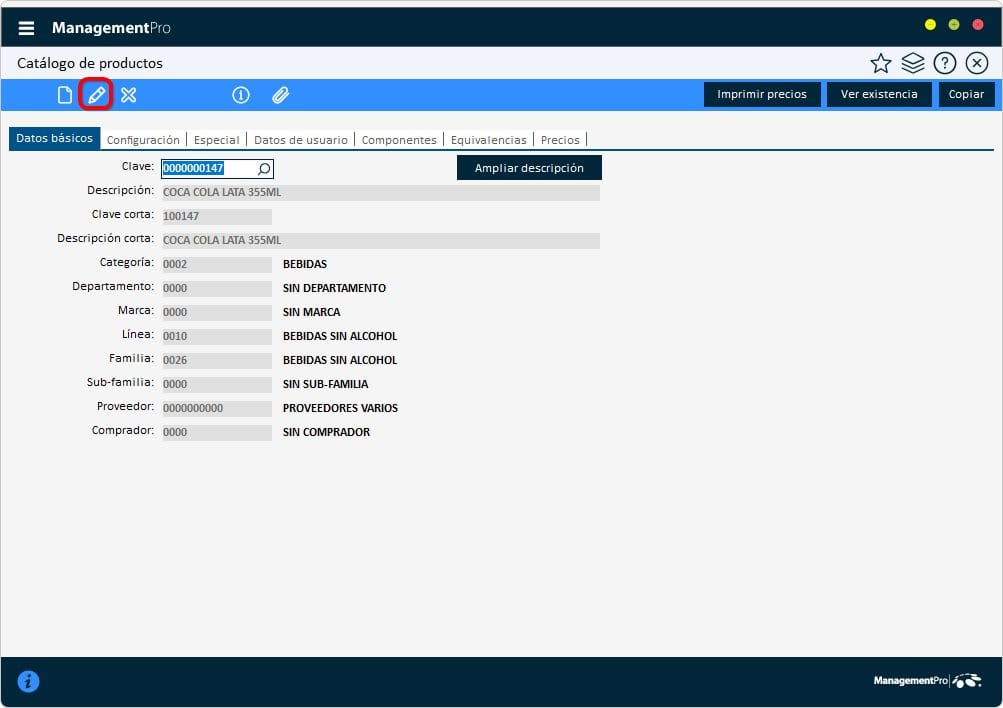The image size is (1003, 708).
Task: Open help with the question mark icon
Action: [x=944, y=64]
